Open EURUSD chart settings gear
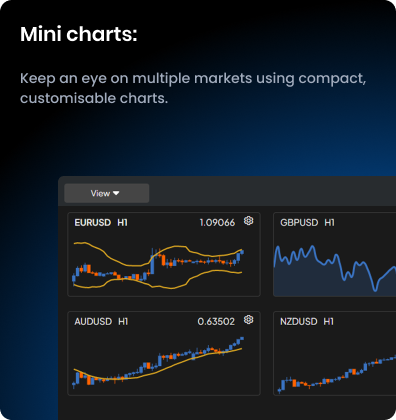This screenshot has height=420, width=396. (248, 221)
